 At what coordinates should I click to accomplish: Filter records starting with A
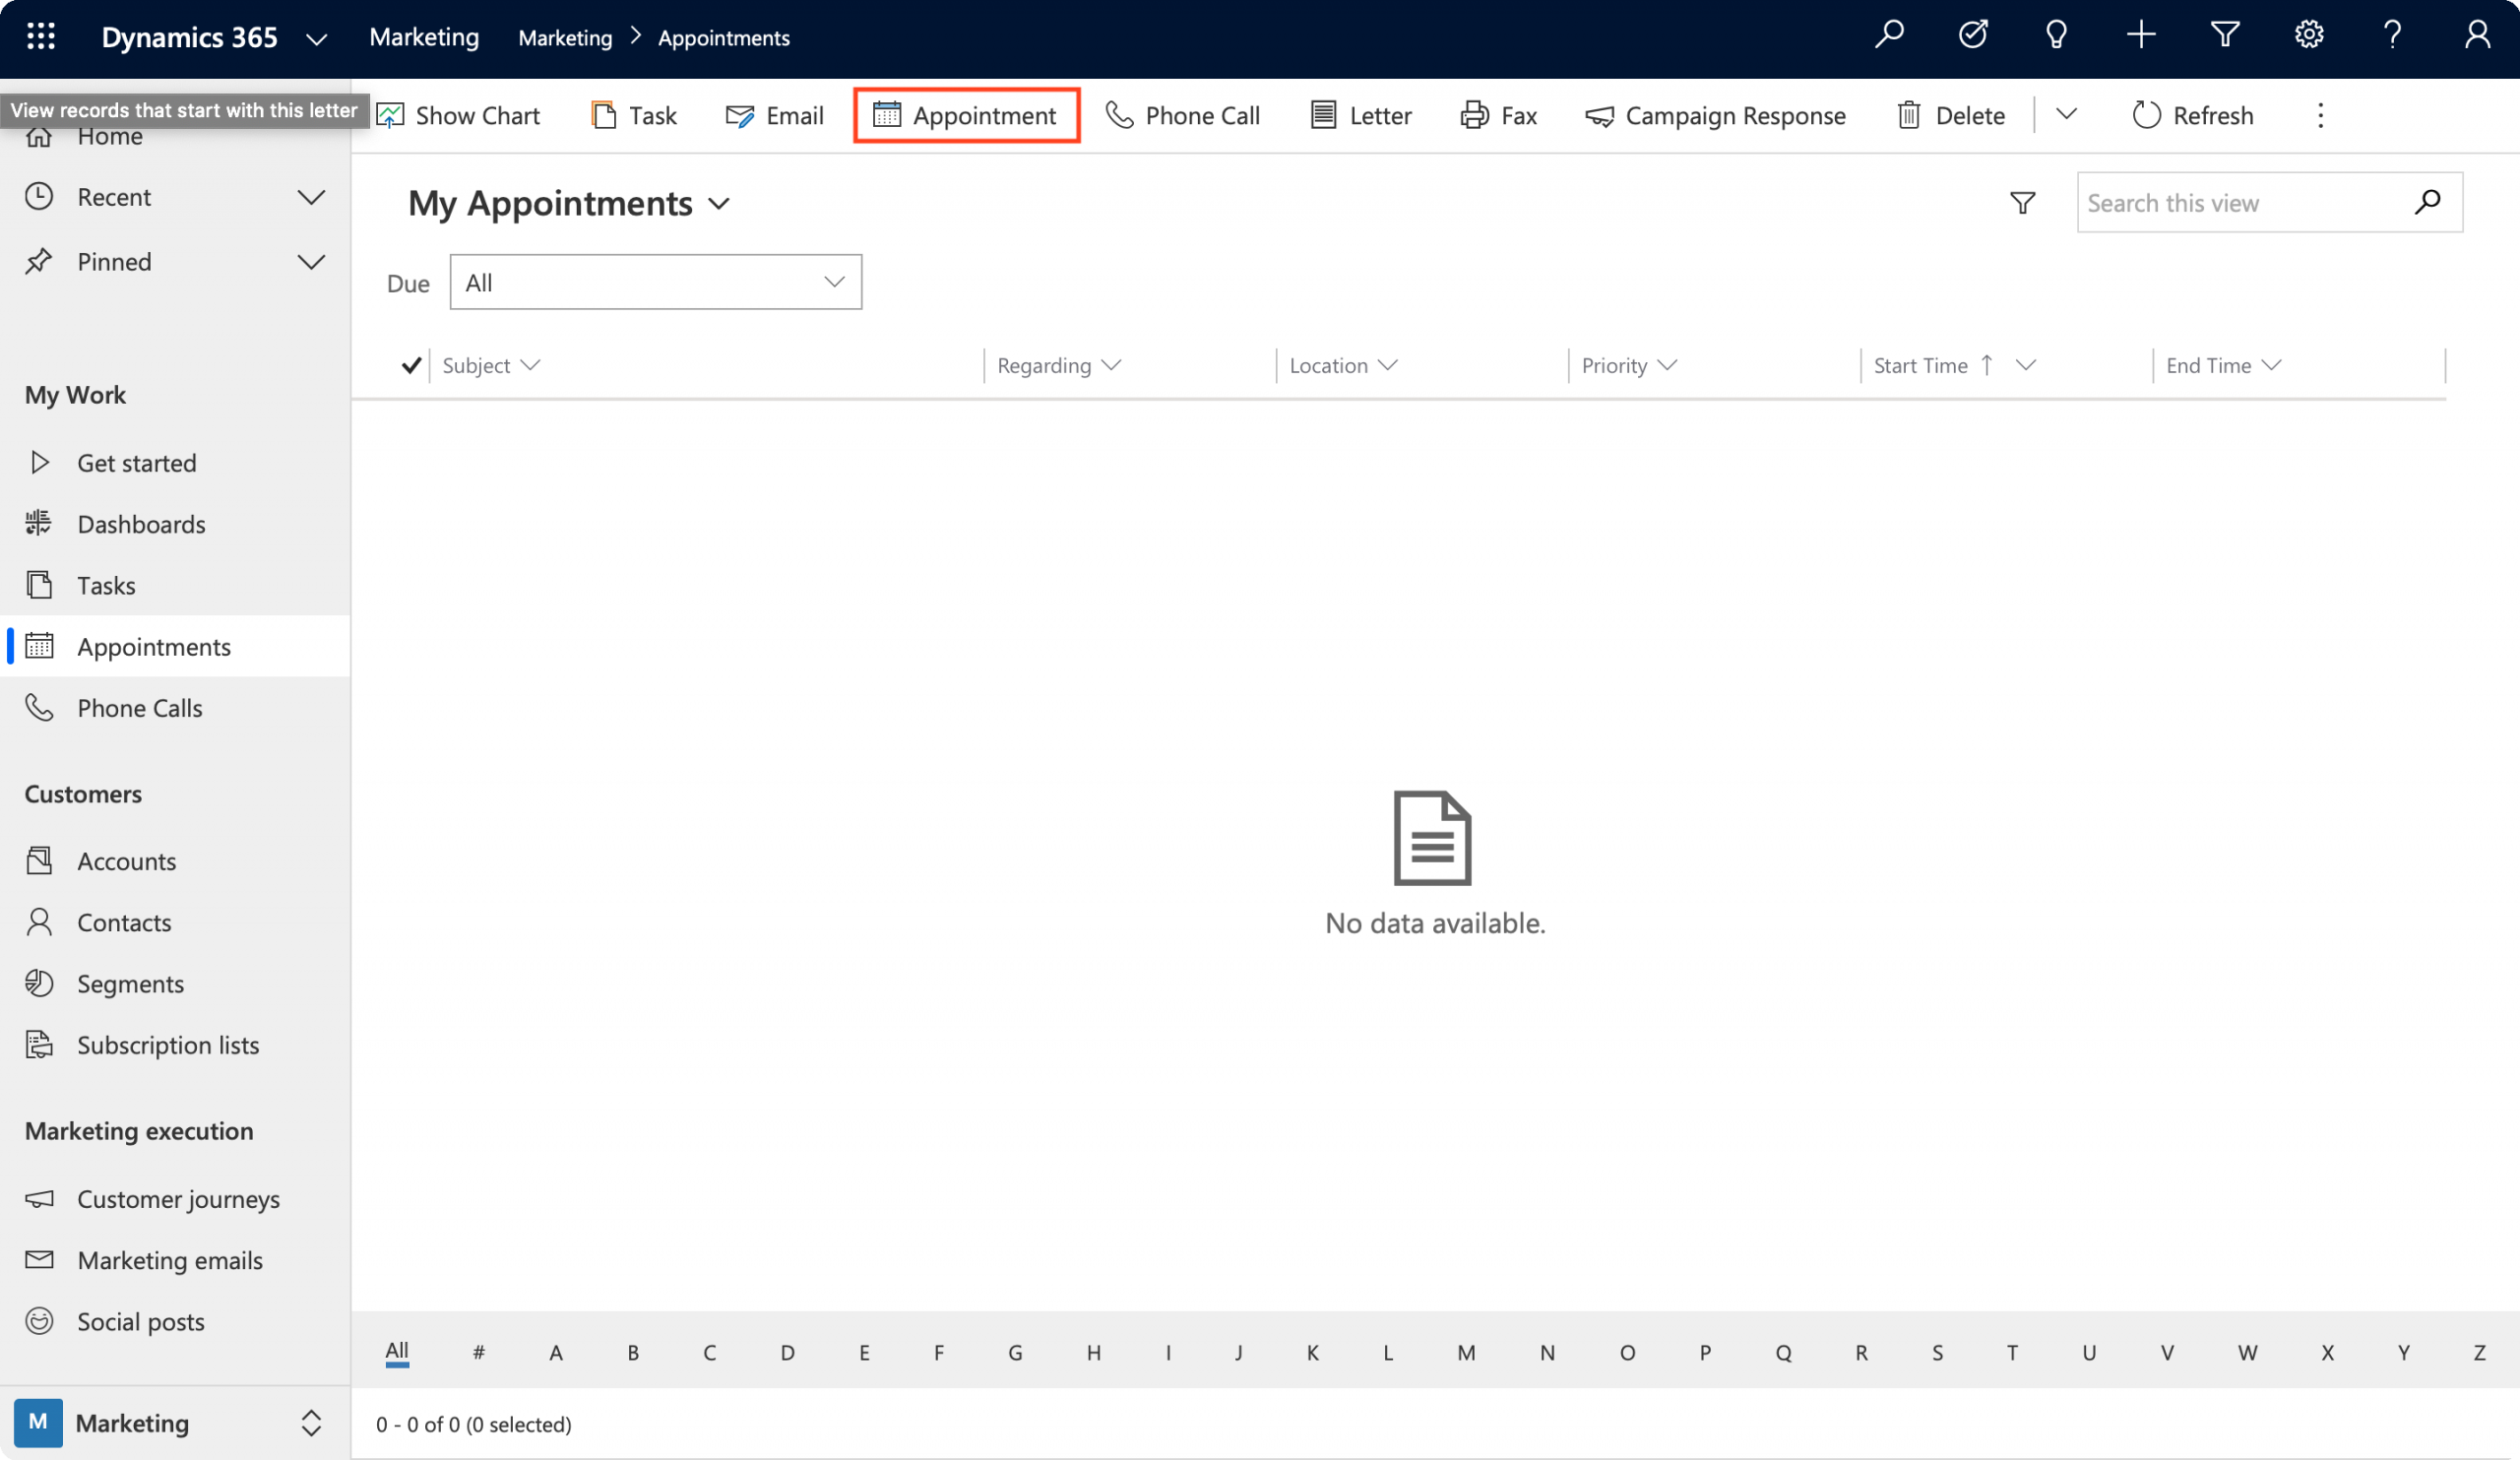(x=556, y=1353)
